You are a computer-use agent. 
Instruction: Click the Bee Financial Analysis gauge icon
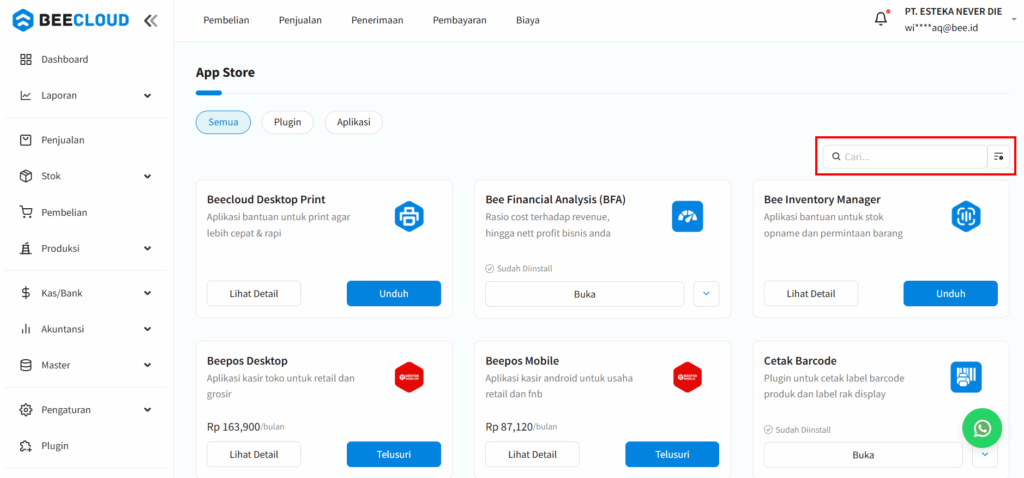point(687,216)
